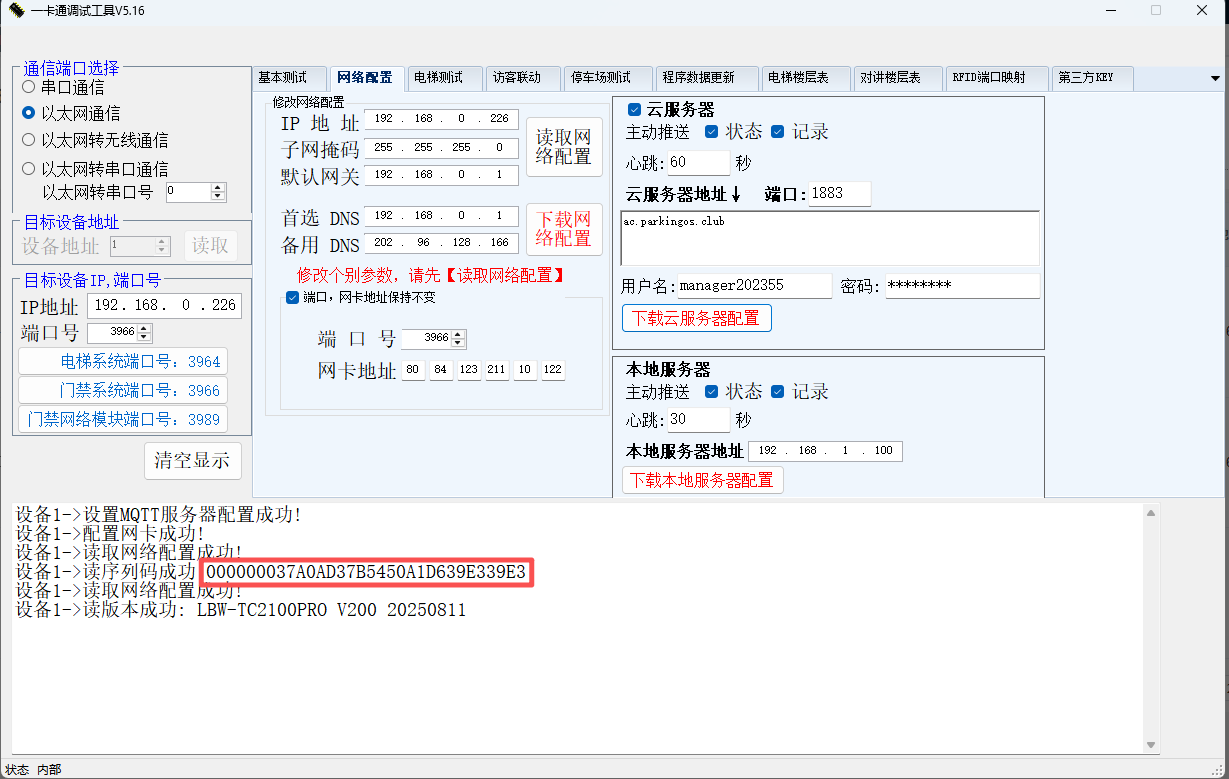
Task: Select 门禁系统端口号:3966 button
Action: click(123, 391)
